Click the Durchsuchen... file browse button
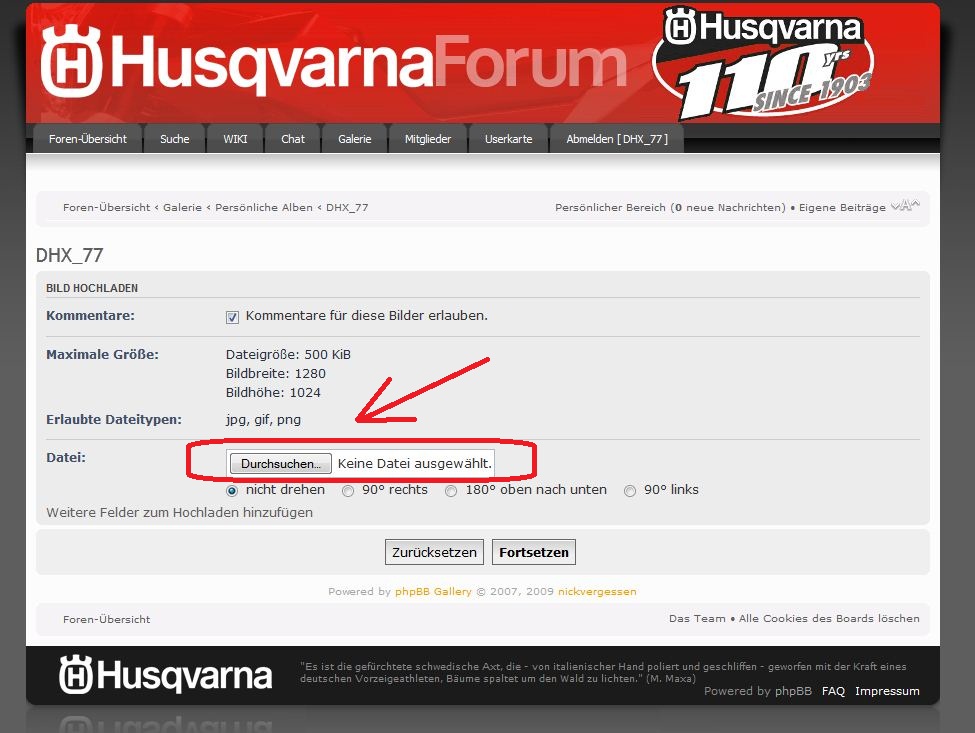This screenshot has height=733, width=975. (x=280, y=463)
